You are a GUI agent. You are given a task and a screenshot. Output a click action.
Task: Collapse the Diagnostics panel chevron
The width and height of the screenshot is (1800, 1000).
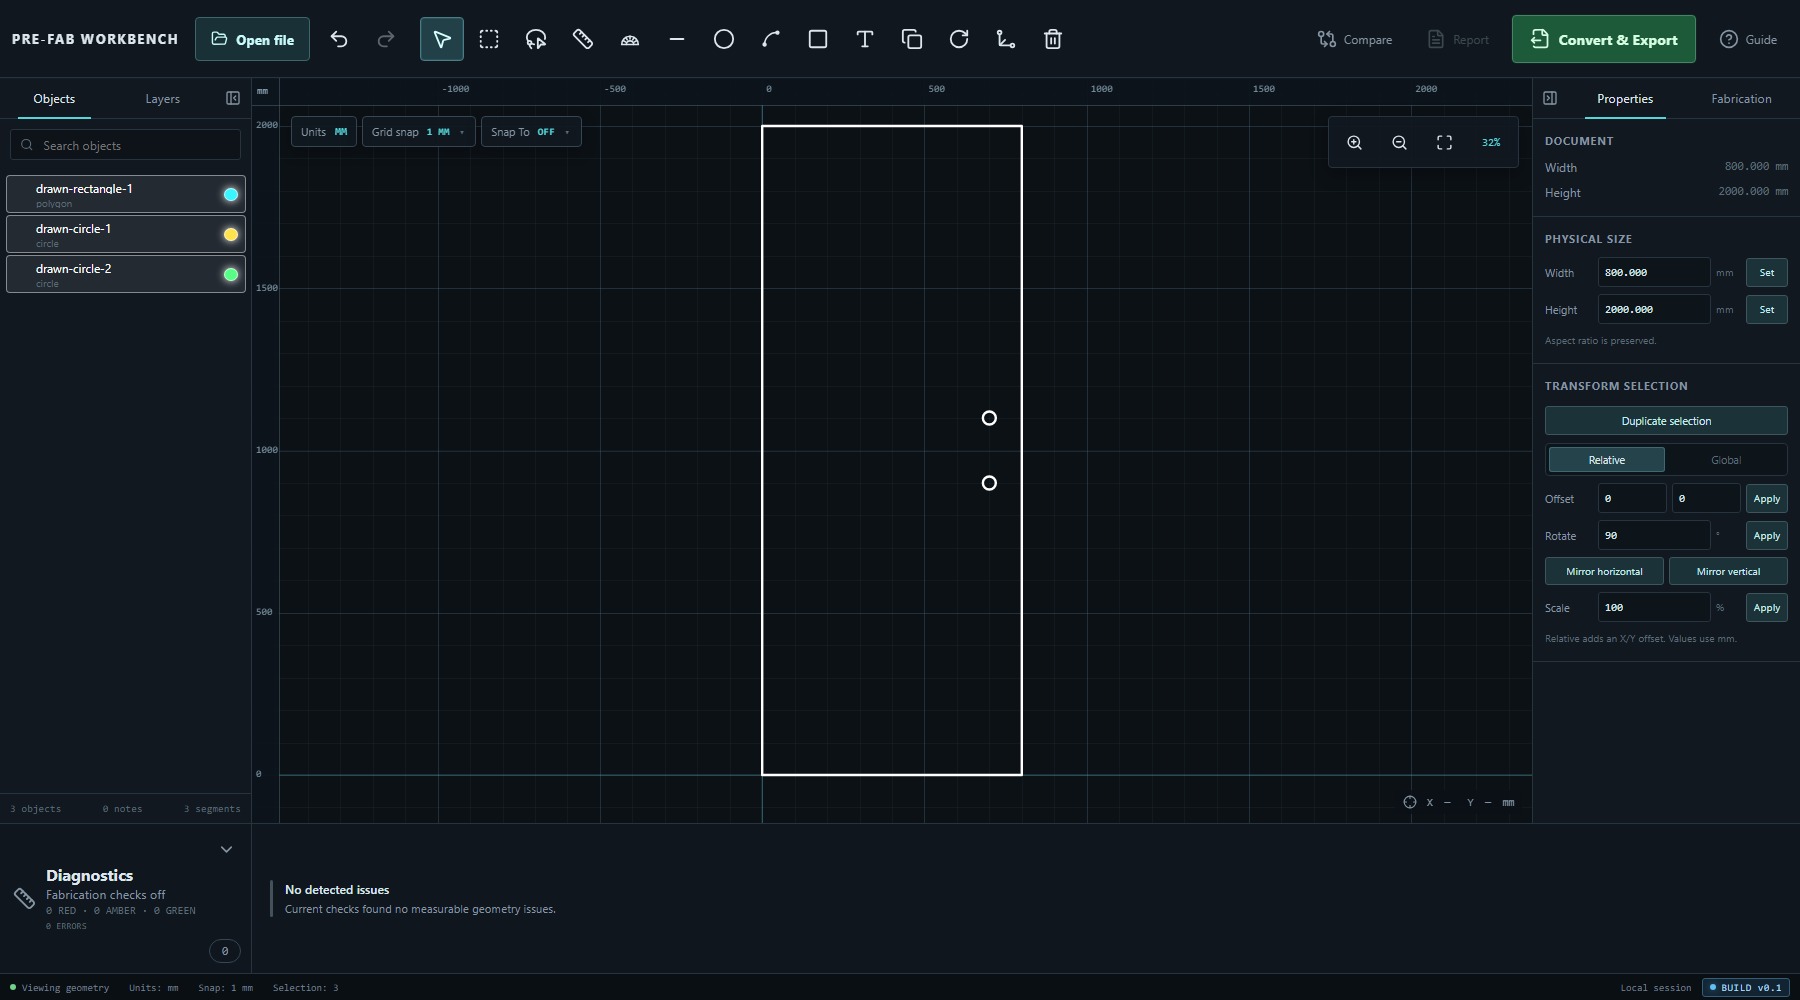(226, 849)
